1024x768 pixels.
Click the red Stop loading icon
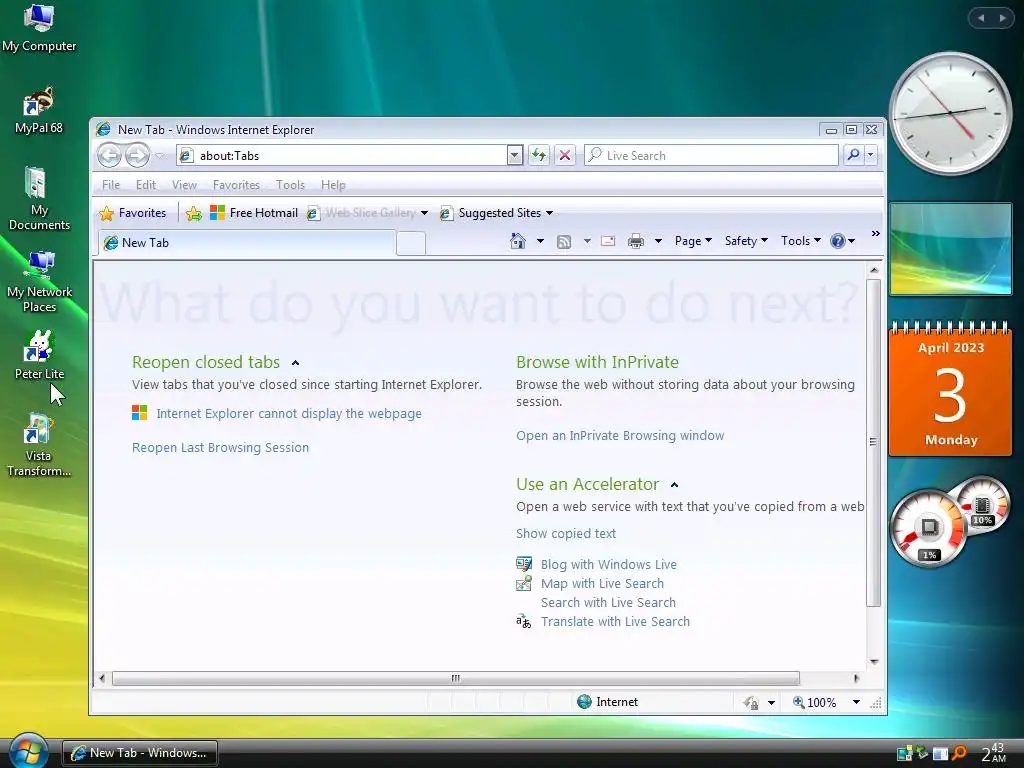(565, 155)
